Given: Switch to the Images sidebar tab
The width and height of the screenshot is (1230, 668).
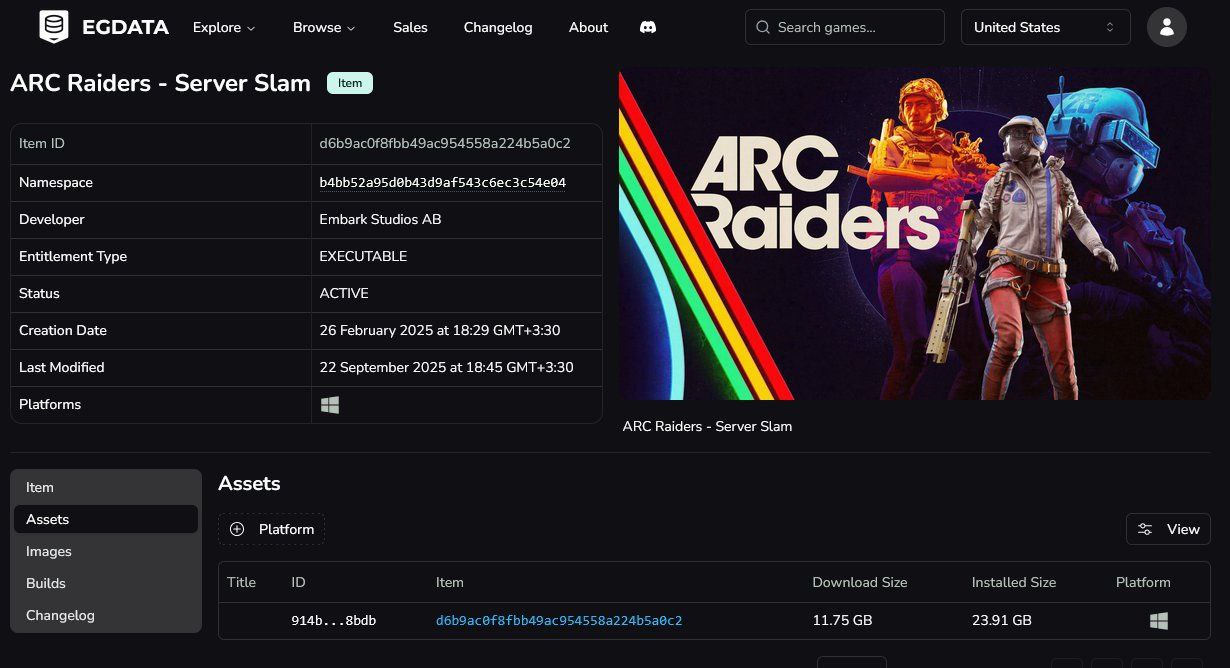Looking at the screenshot, I should point(106,551).
